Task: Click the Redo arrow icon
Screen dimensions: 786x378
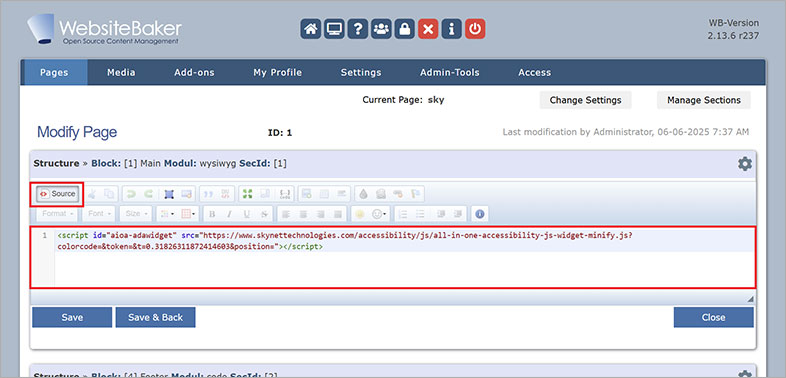Action: point(149,194)
